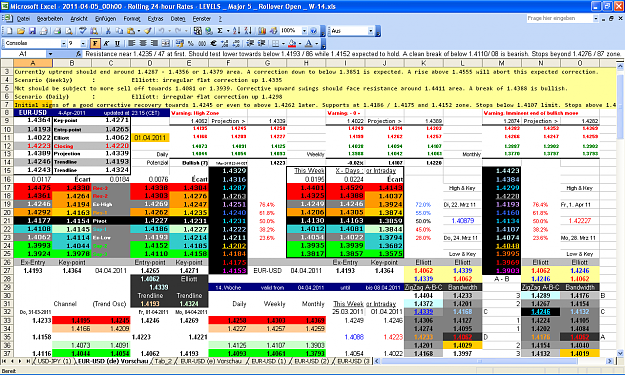This screenshot has height=375, width=625.
Task: Apply the Fill Color bucket swatch
Action: [292, 43]
